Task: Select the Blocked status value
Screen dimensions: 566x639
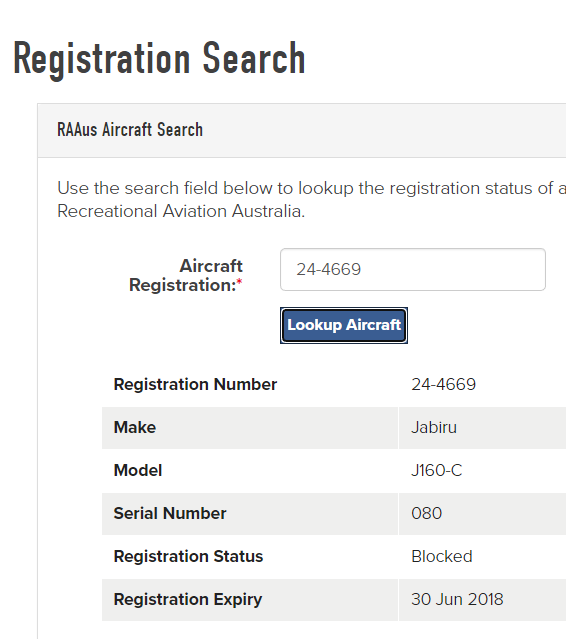Action: (x=442, y=556)
